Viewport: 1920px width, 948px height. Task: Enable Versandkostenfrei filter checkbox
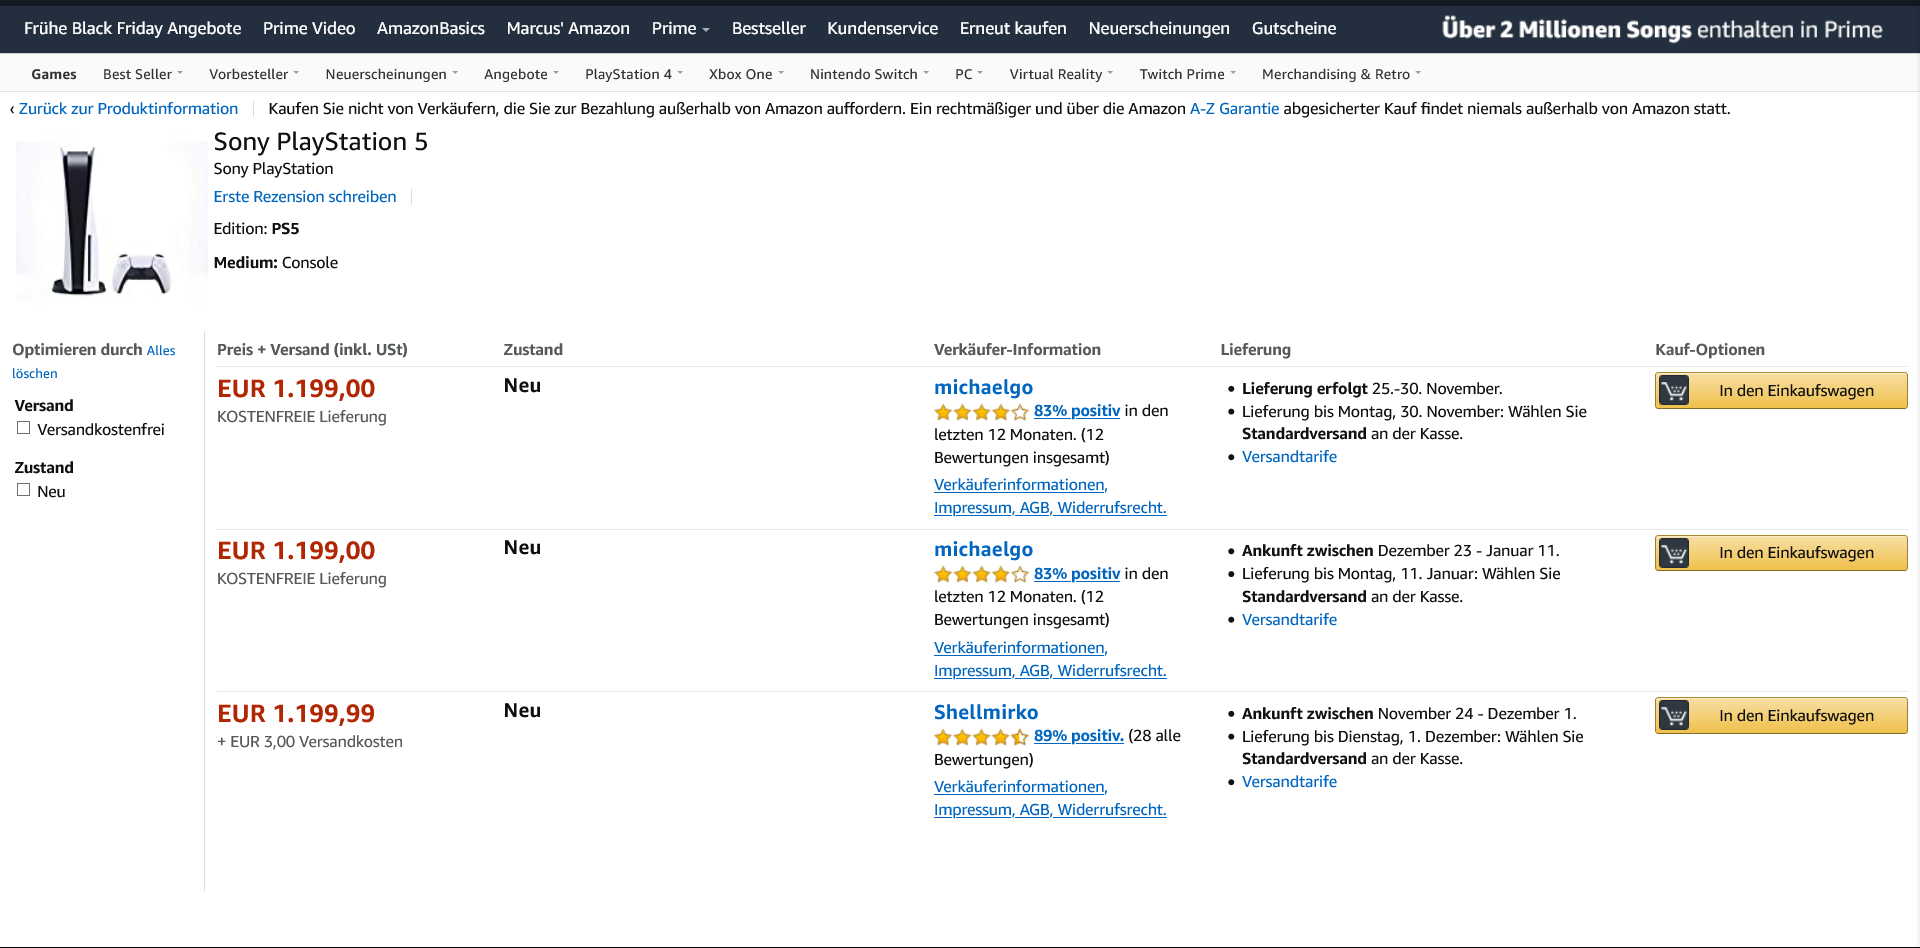tap(23, 428)
